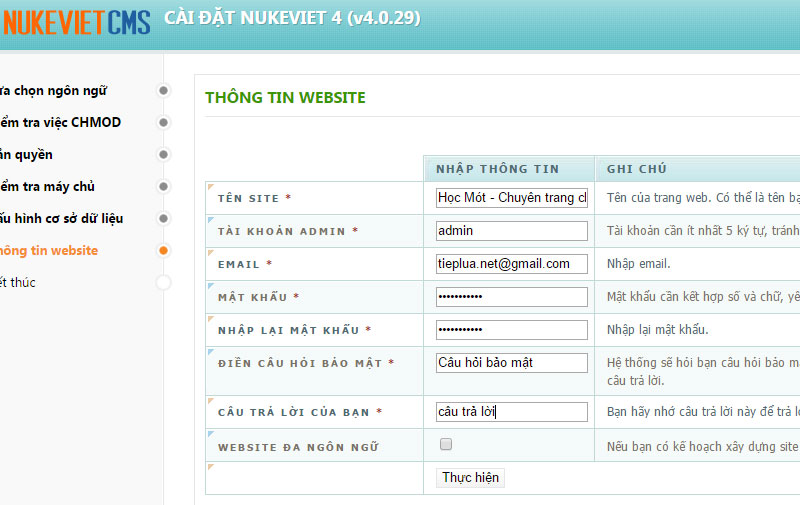Click the 'THÔNG TIN WEBSITE' heading

click(x=285, y=97)
